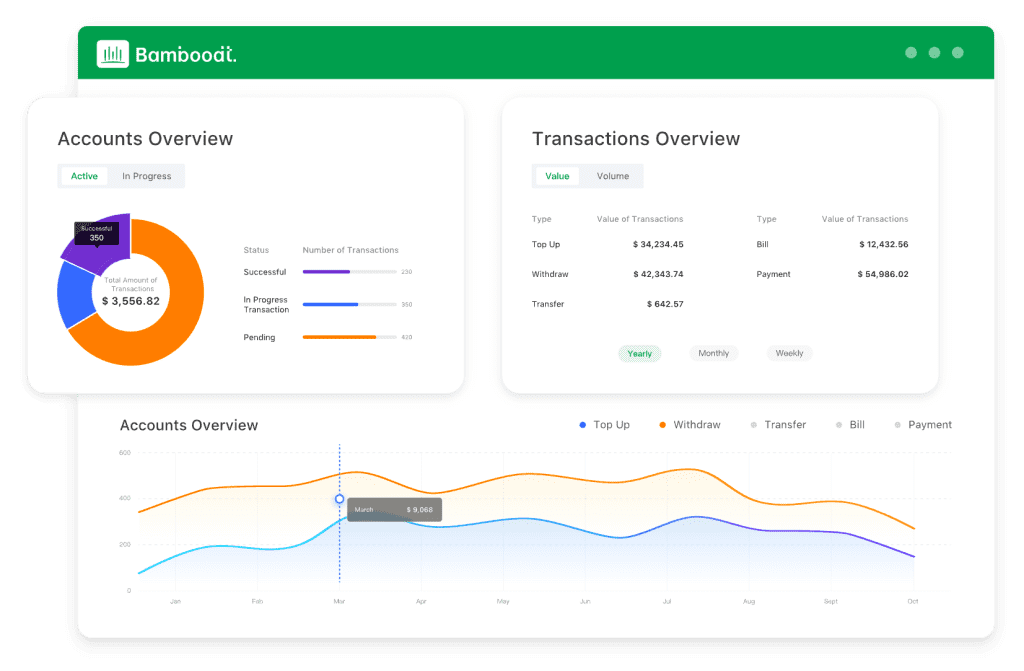The height and width of the screenshot is (671, 1024).
Task: Click the March data point marker on chart
Action: click(339, 499)
